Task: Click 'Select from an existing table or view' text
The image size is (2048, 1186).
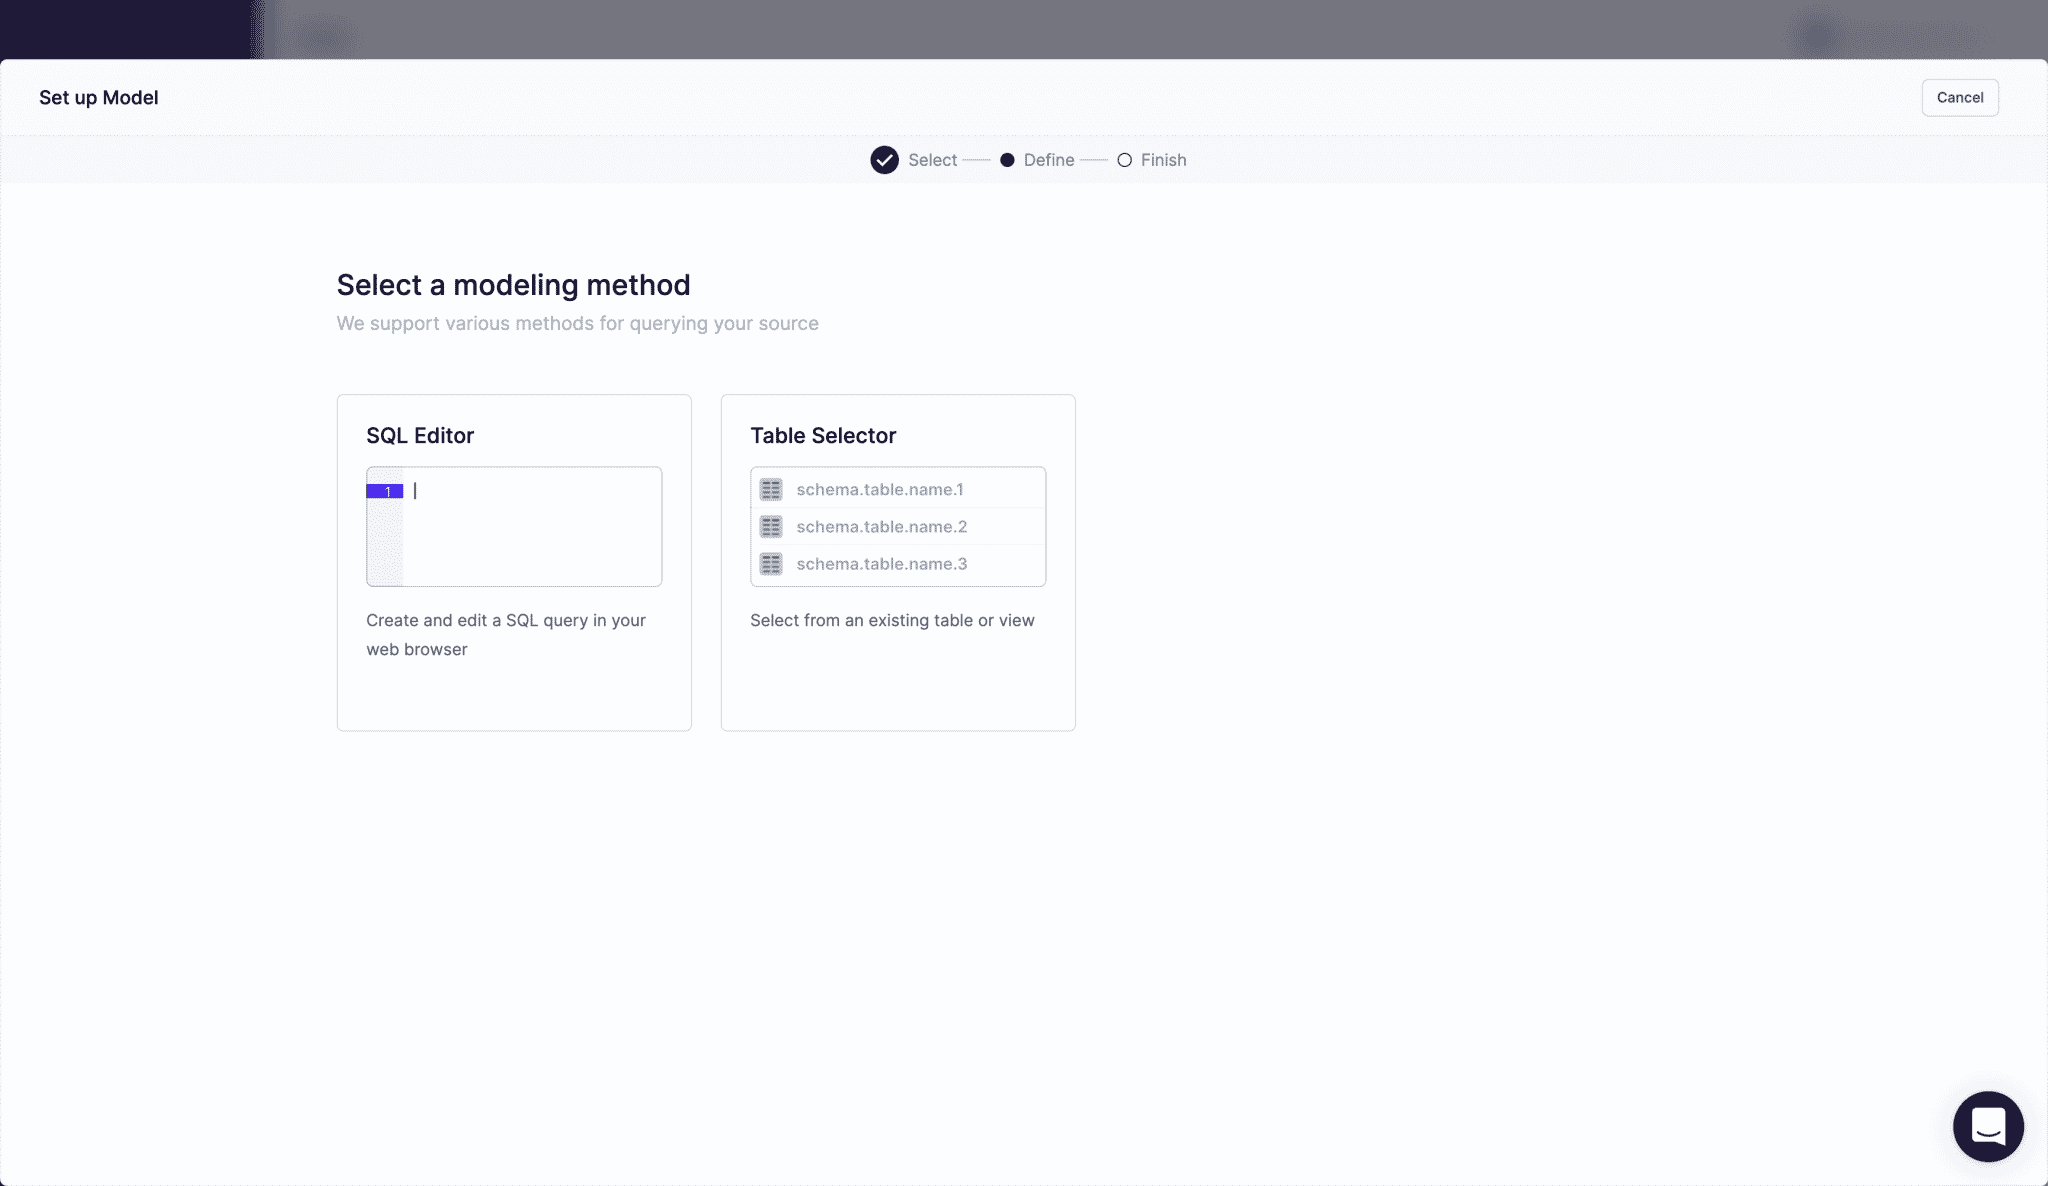Action: (892, 620)
